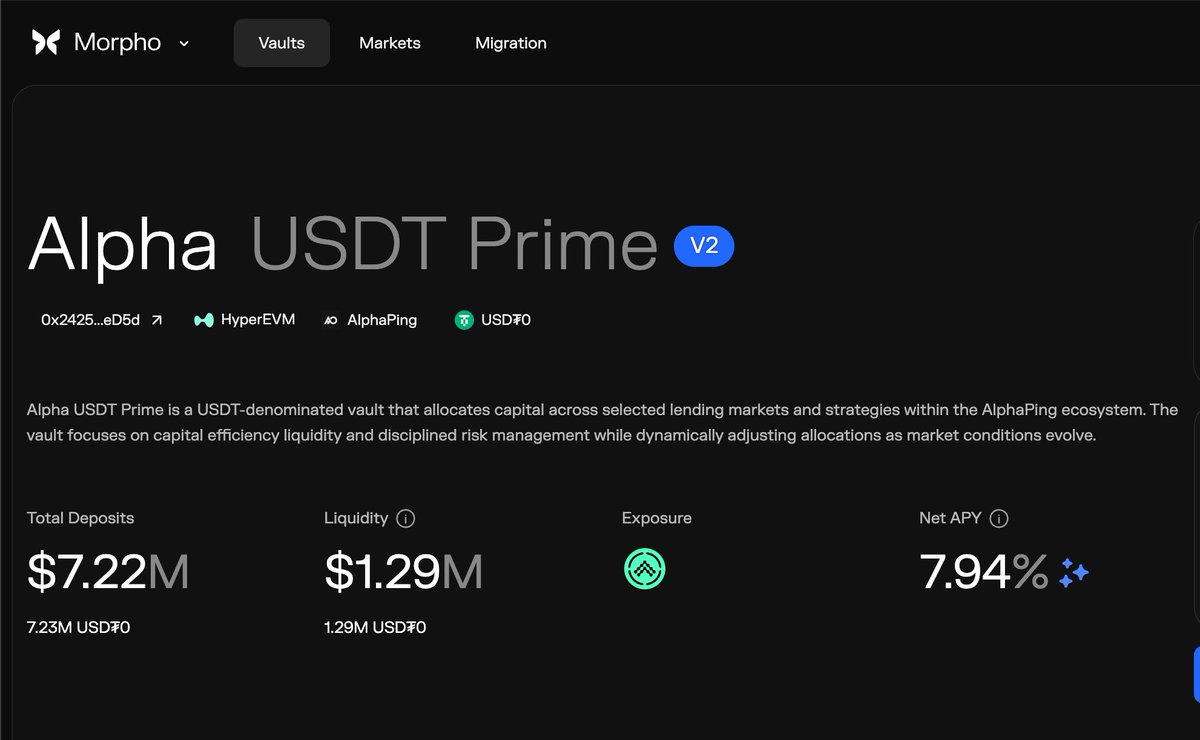Click the USD₮0 token icon
Screen dimensions: 1200x740
coord(464,320)
